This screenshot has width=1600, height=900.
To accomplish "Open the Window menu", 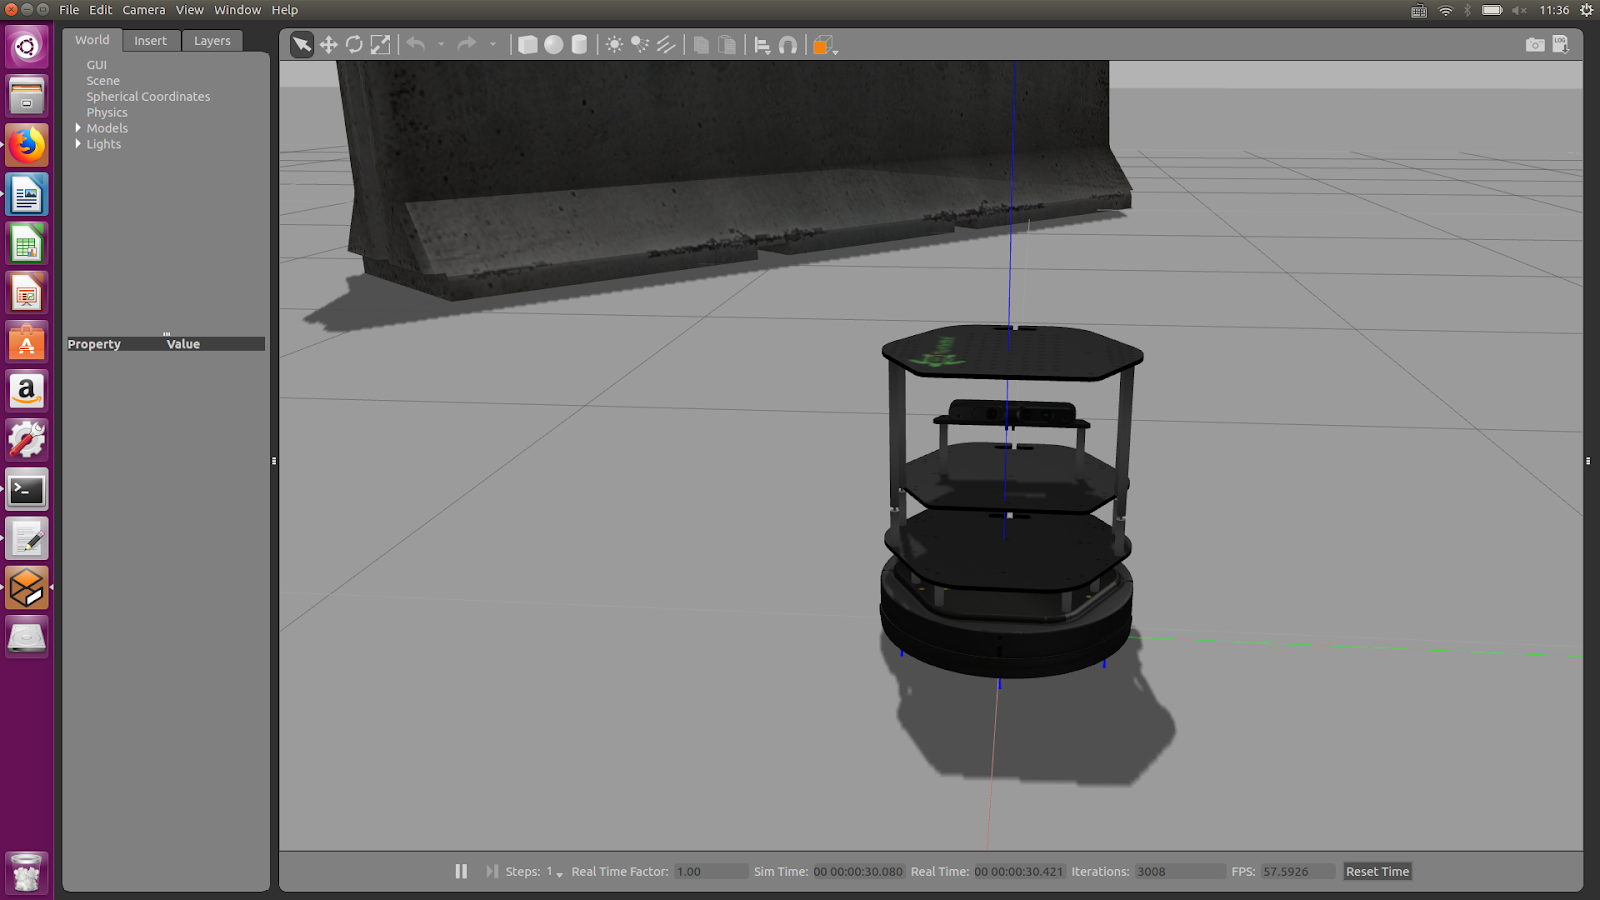I will [x=238, y=10].
